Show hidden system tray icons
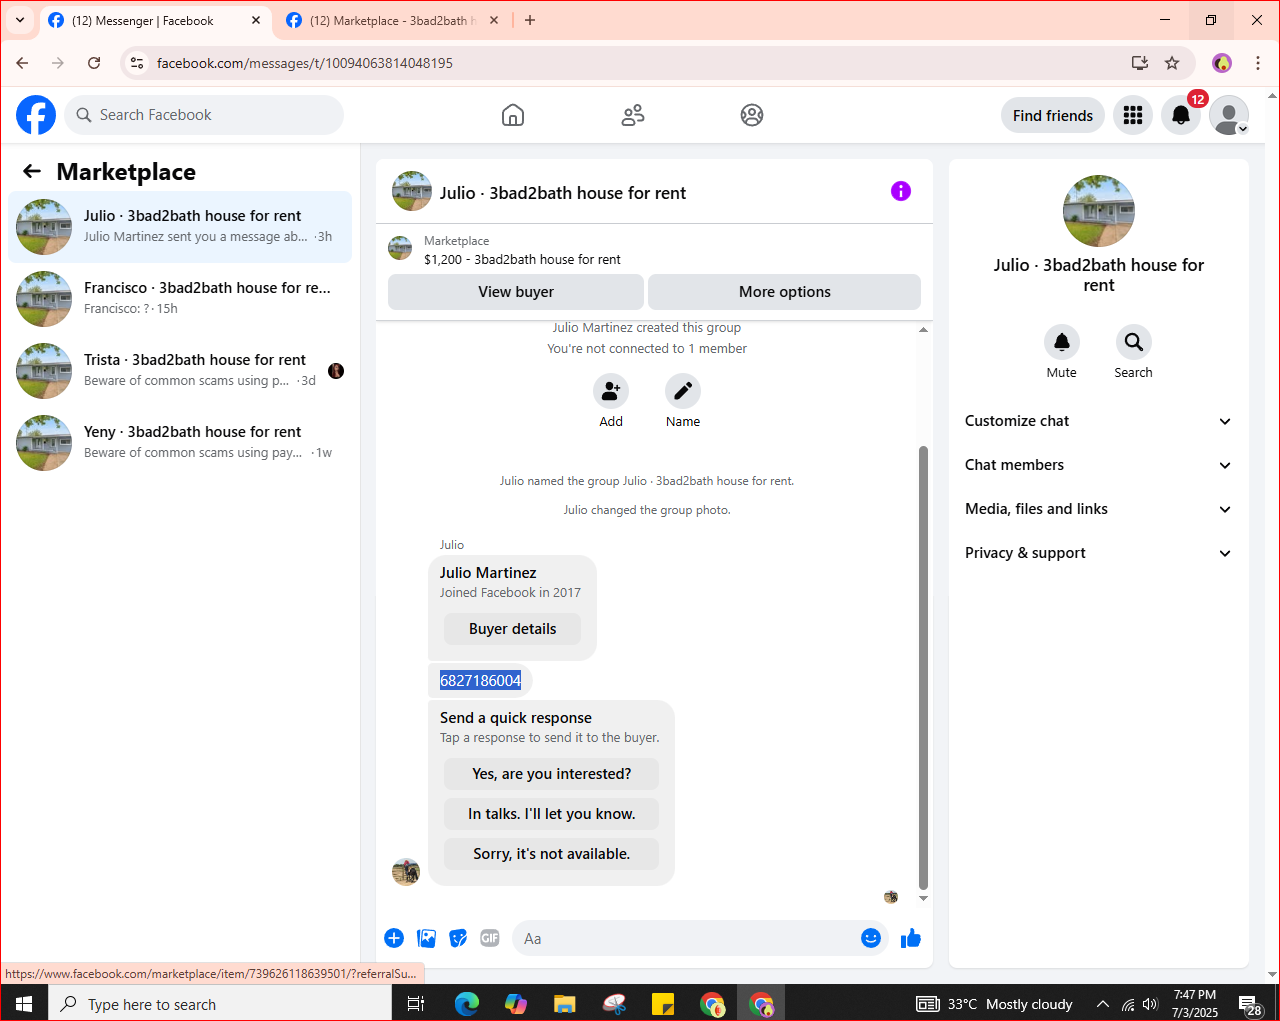Viewport: 1280px width, 1021px height. coord(1102,1004)
